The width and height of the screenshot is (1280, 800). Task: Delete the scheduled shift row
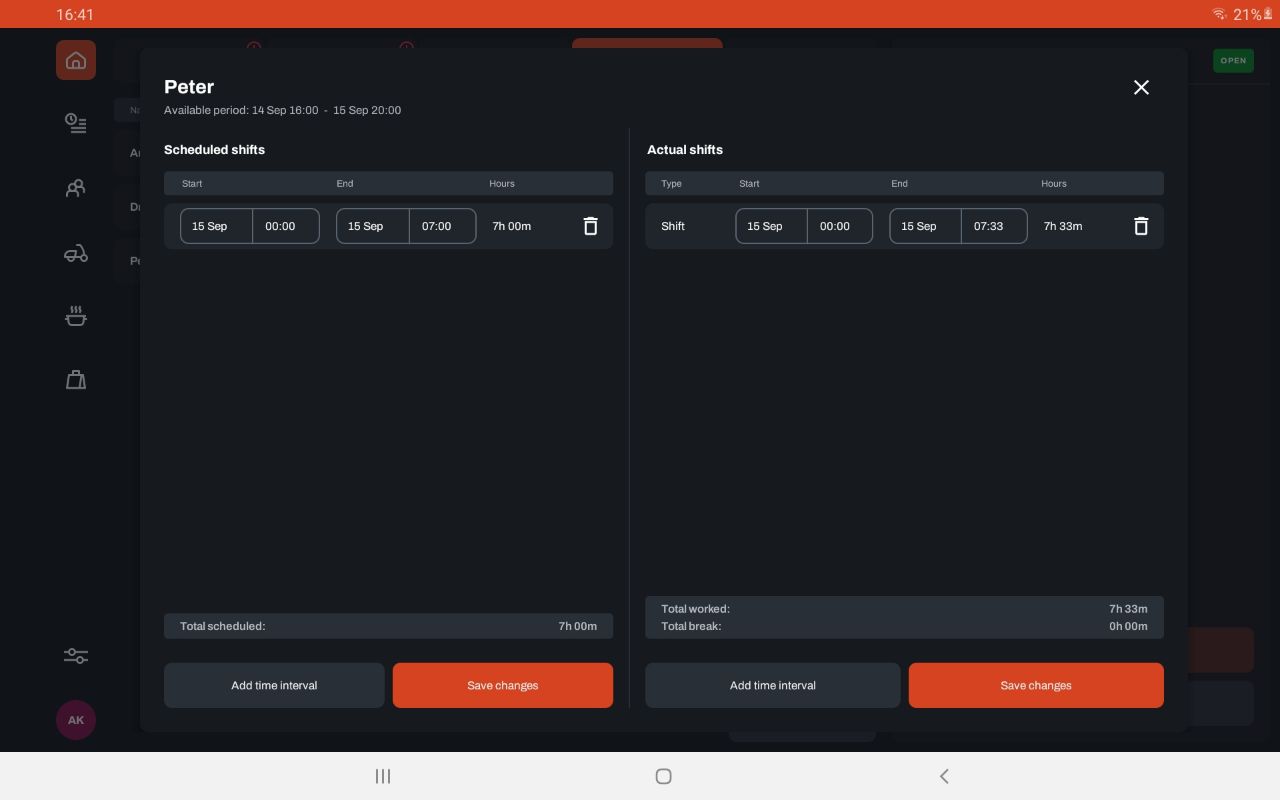click(x=590, y=226)
